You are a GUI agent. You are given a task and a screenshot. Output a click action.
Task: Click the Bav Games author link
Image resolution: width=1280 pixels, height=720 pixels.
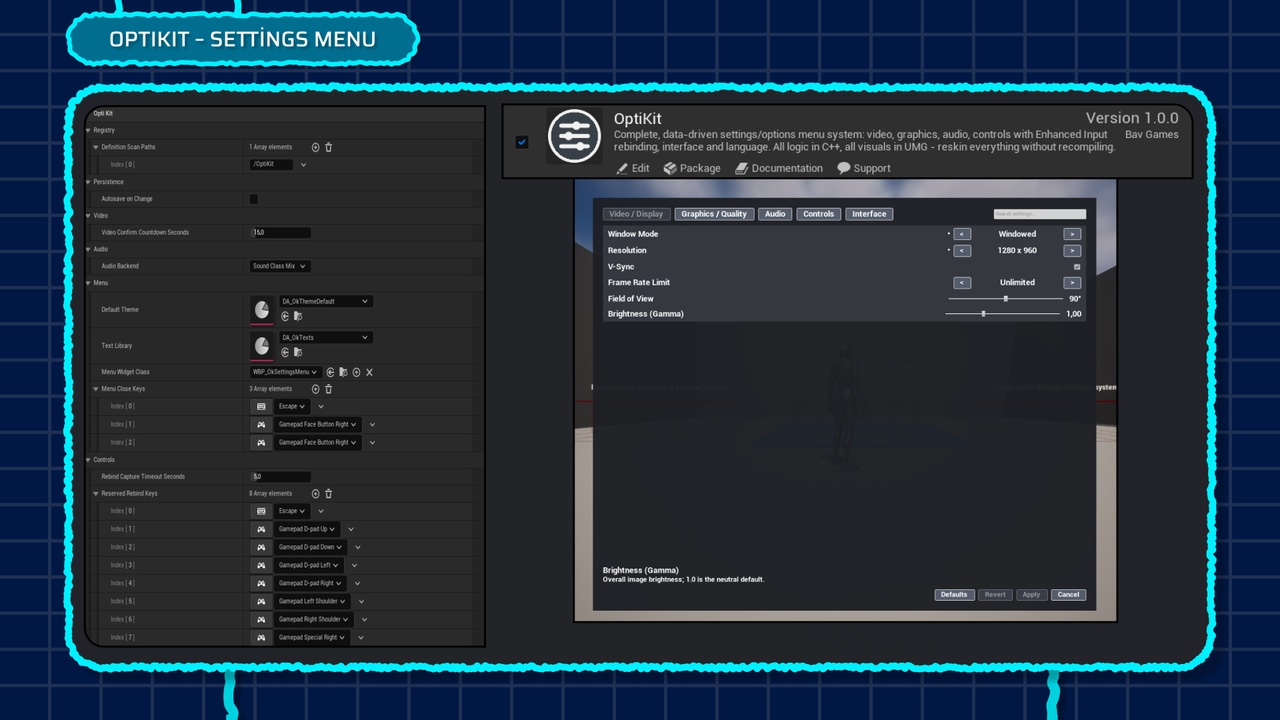(1152, 134)
